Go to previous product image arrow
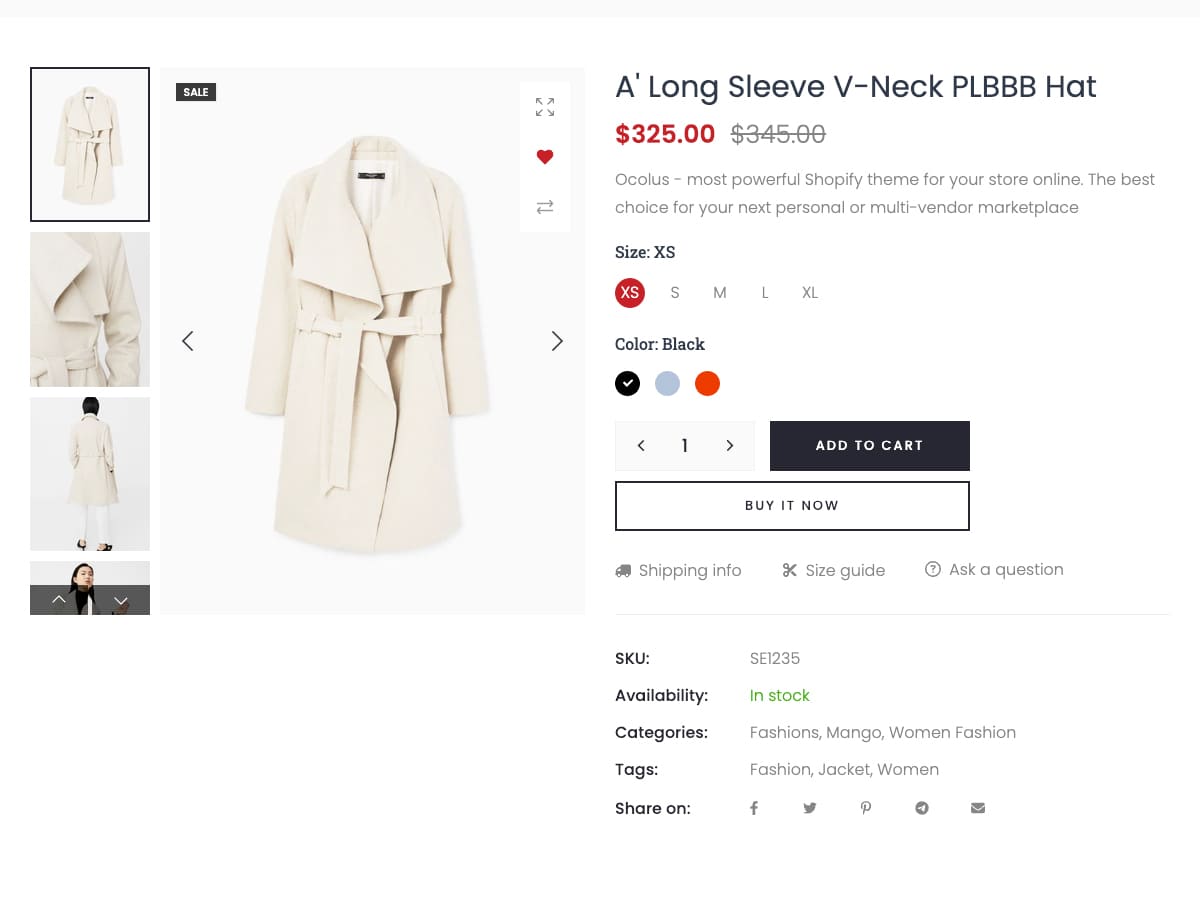 187,341
